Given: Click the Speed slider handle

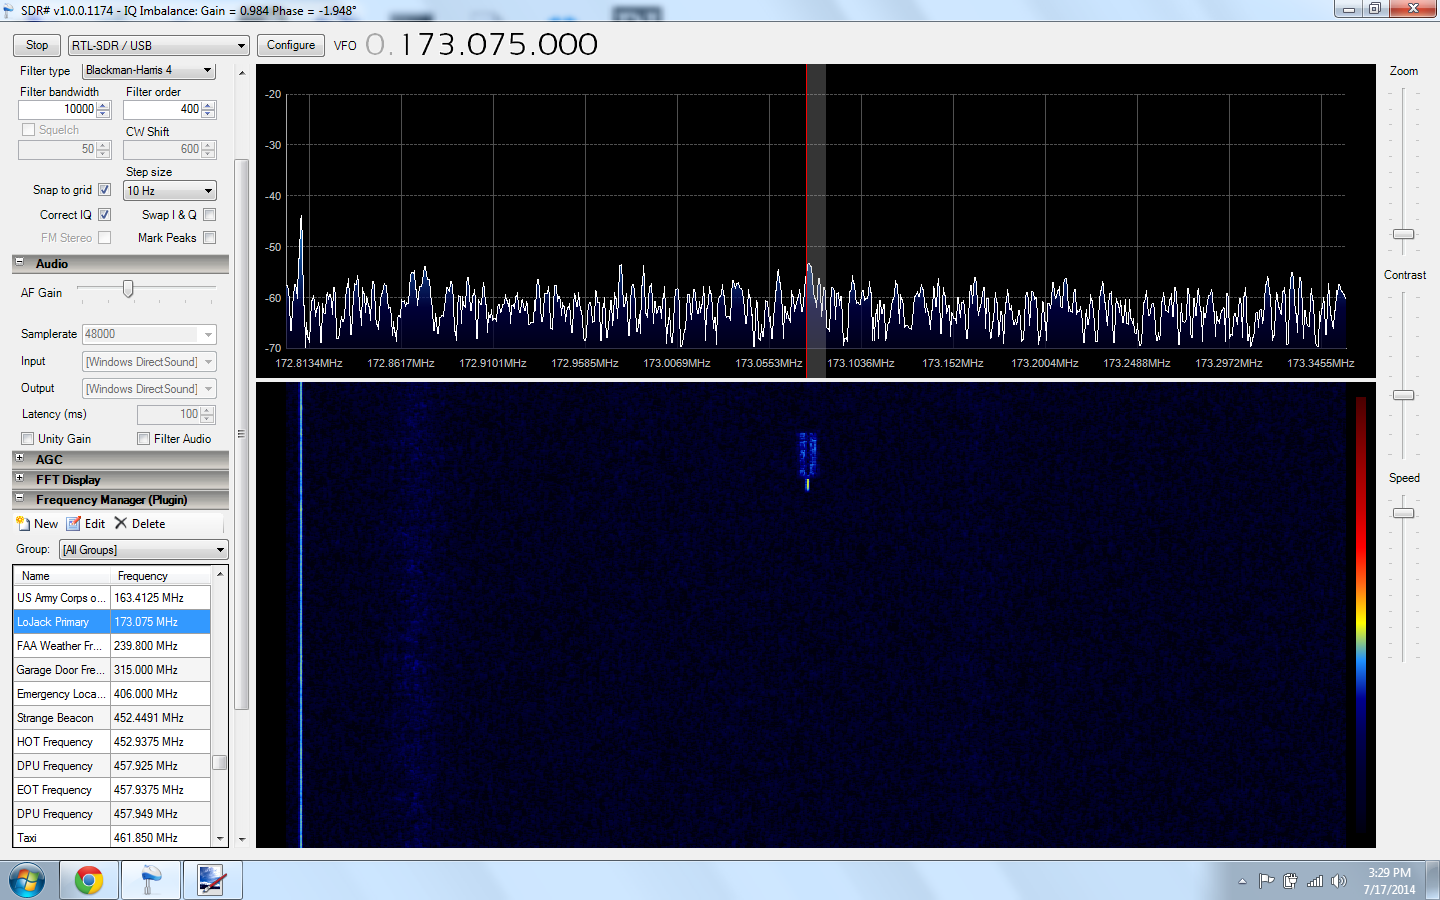Looking at the screenshot, I should tap(1404, 513).
